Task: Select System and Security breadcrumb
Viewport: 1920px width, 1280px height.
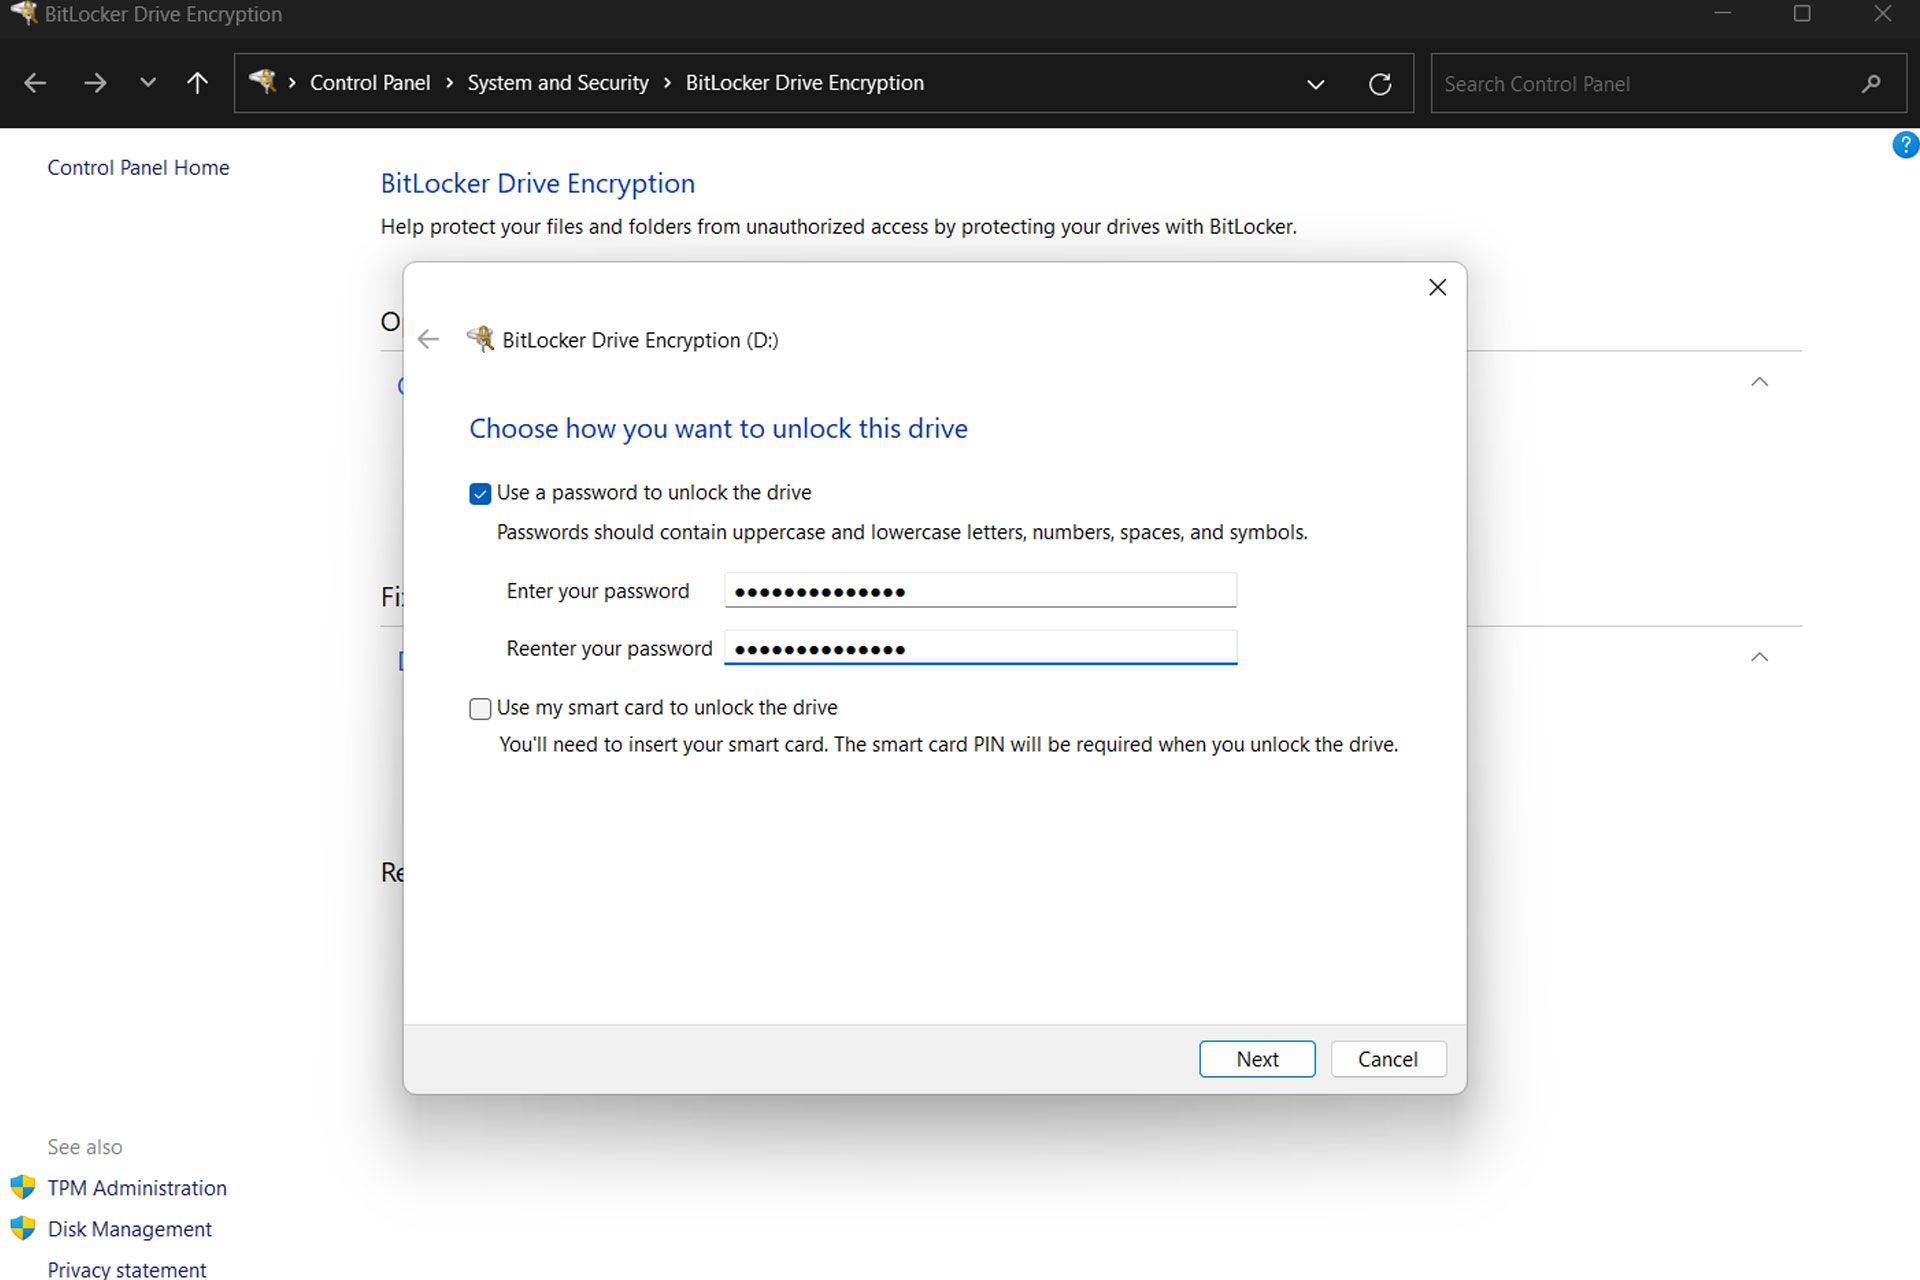Action: (x=559, y=83)
